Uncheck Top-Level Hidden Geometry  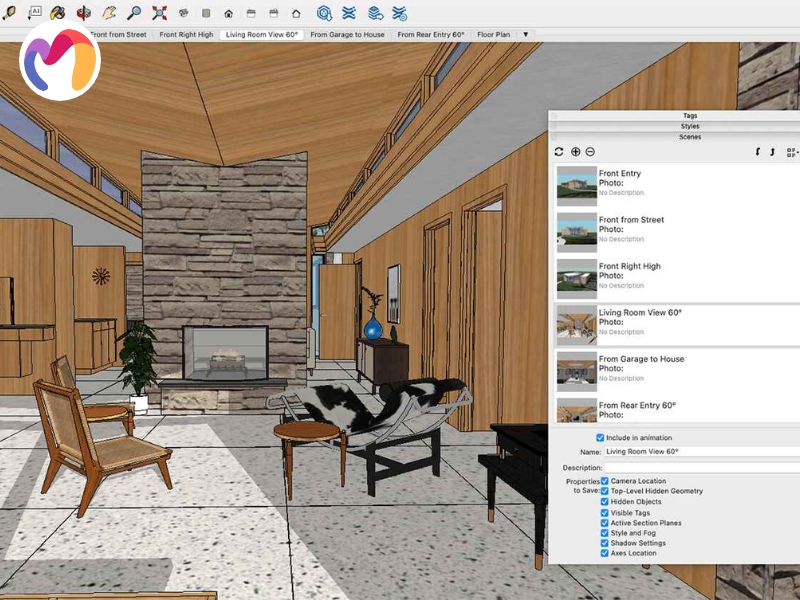[x=605, y=491]
